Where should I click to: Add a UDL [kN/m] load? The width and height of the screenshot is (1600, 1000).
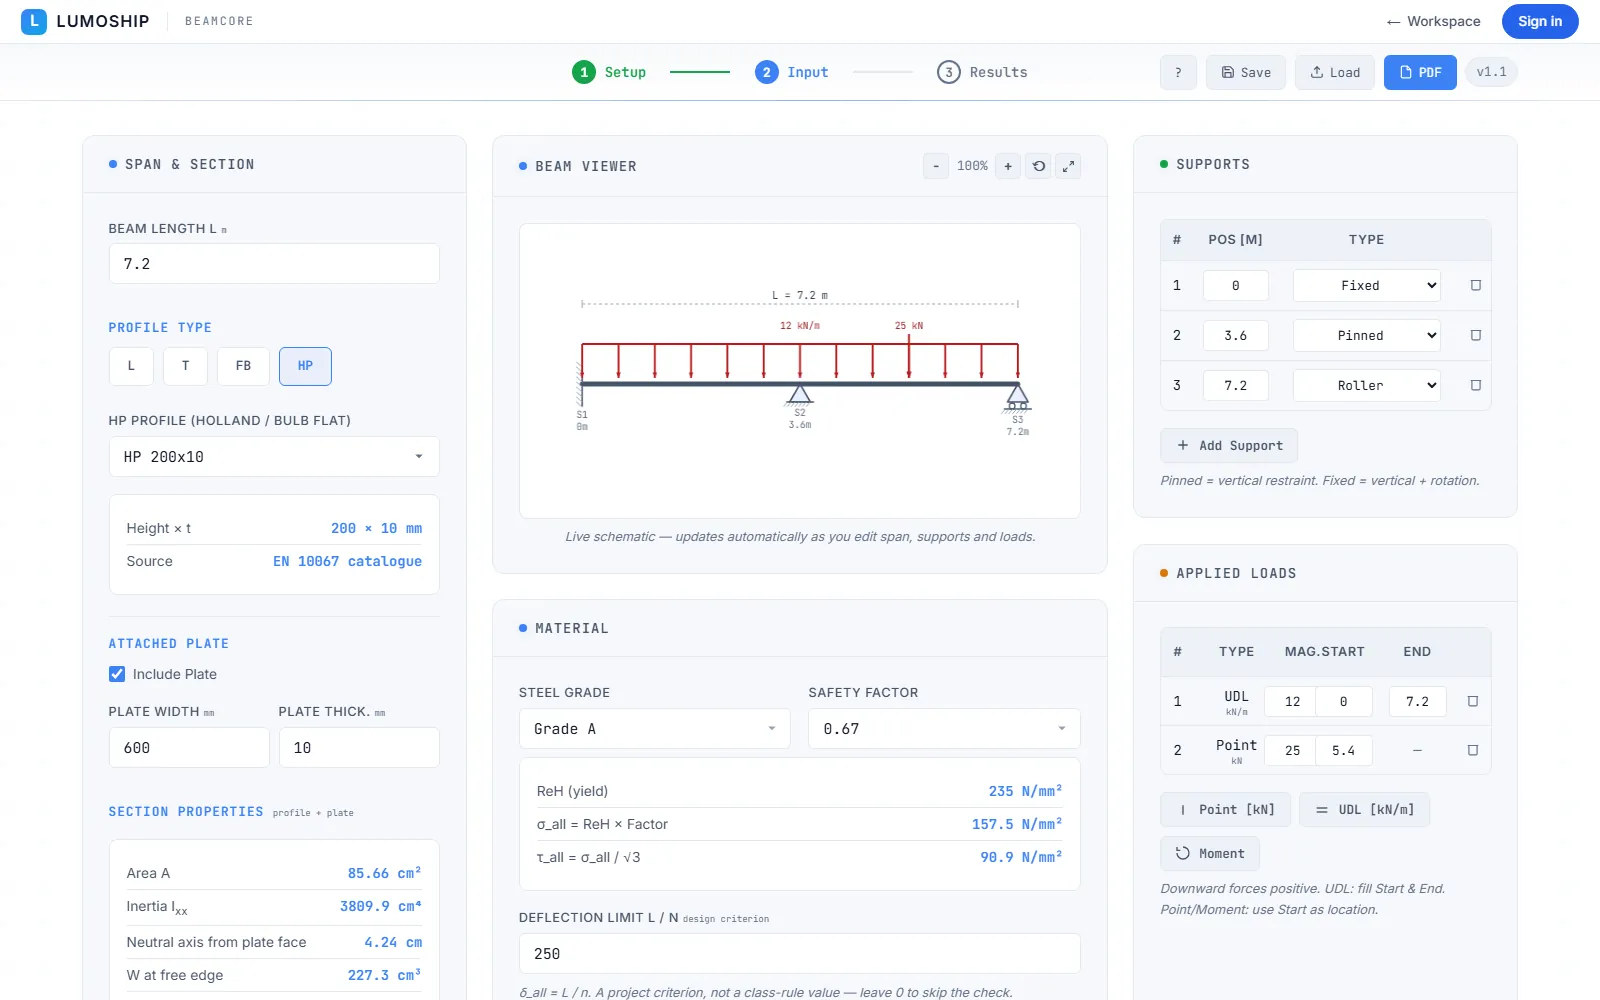(1365, 810)
